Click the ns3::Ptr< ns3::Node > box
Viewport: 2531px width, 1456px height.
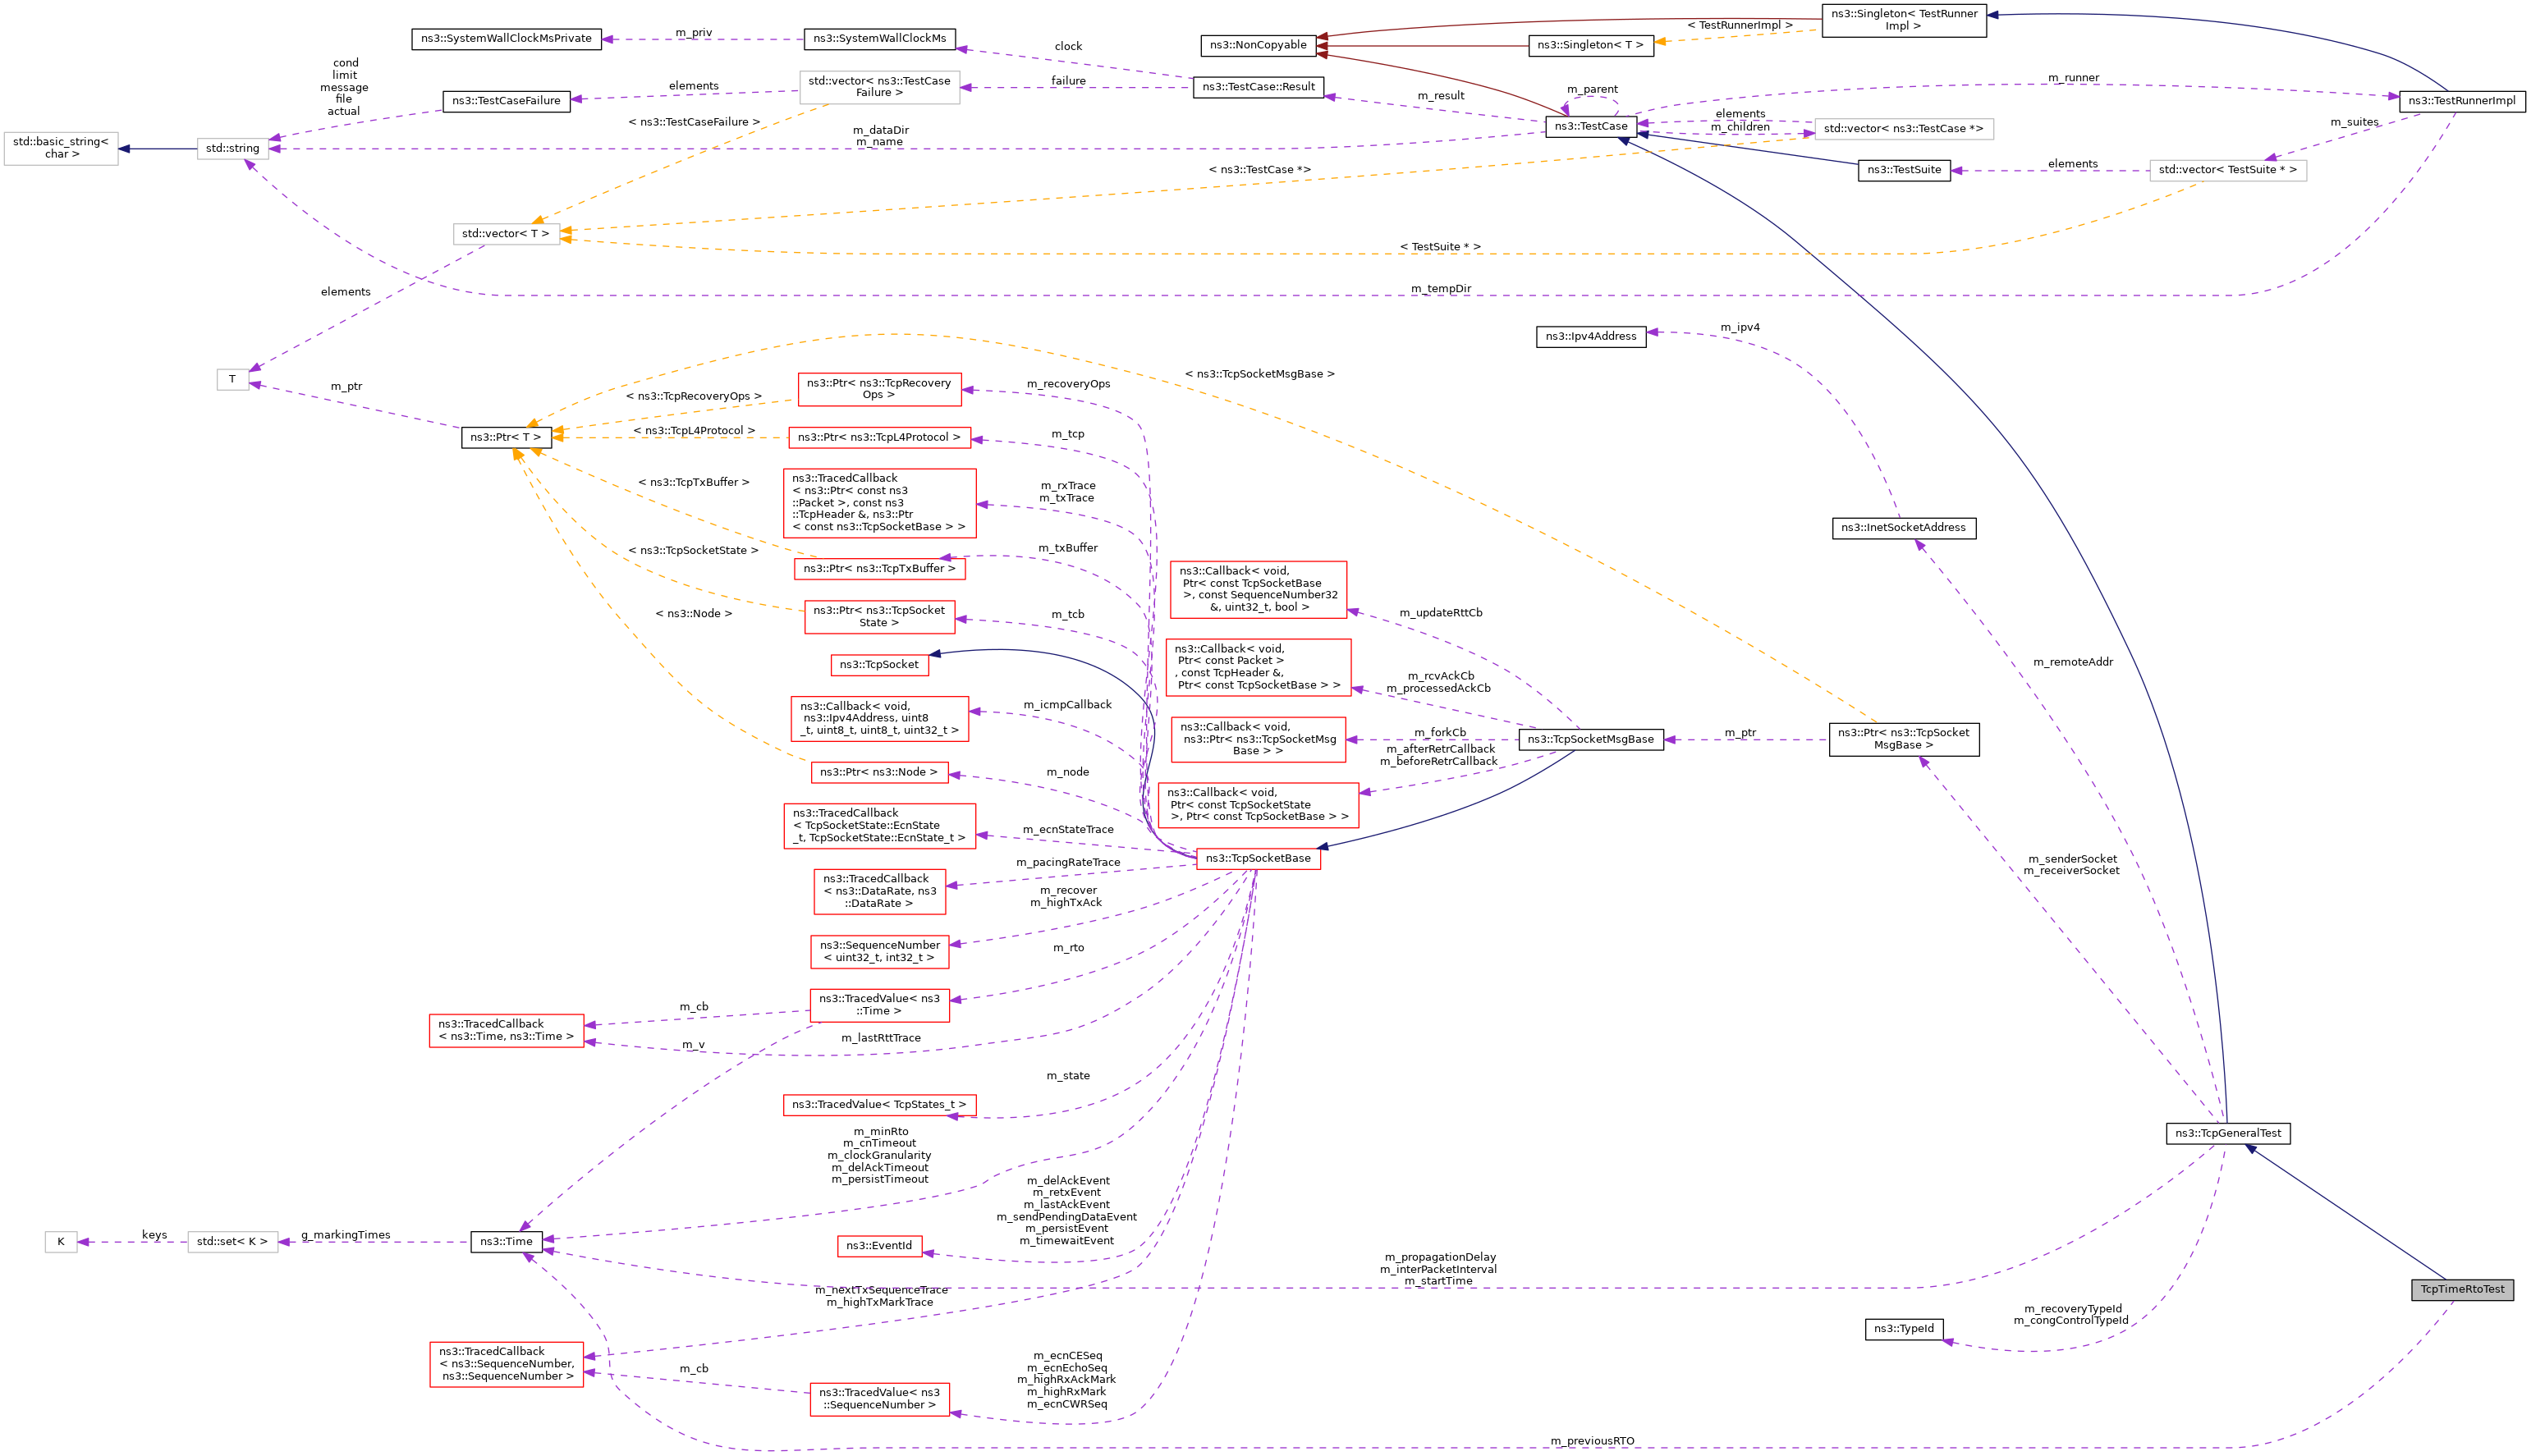[878, 772]
